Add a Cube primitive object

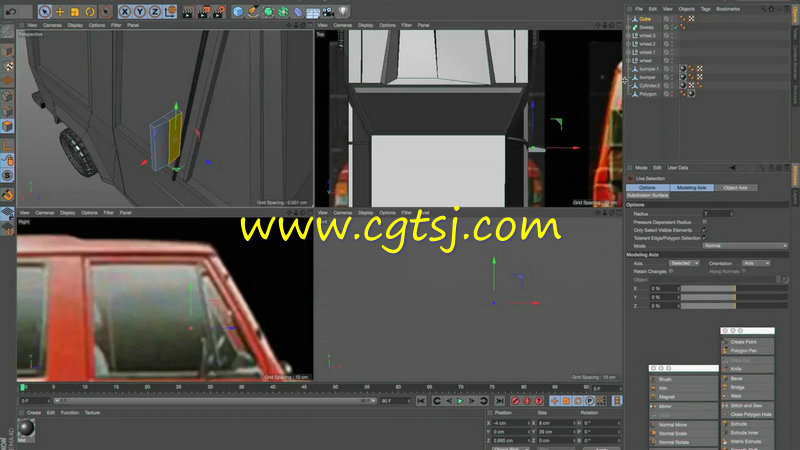(238, 11)
